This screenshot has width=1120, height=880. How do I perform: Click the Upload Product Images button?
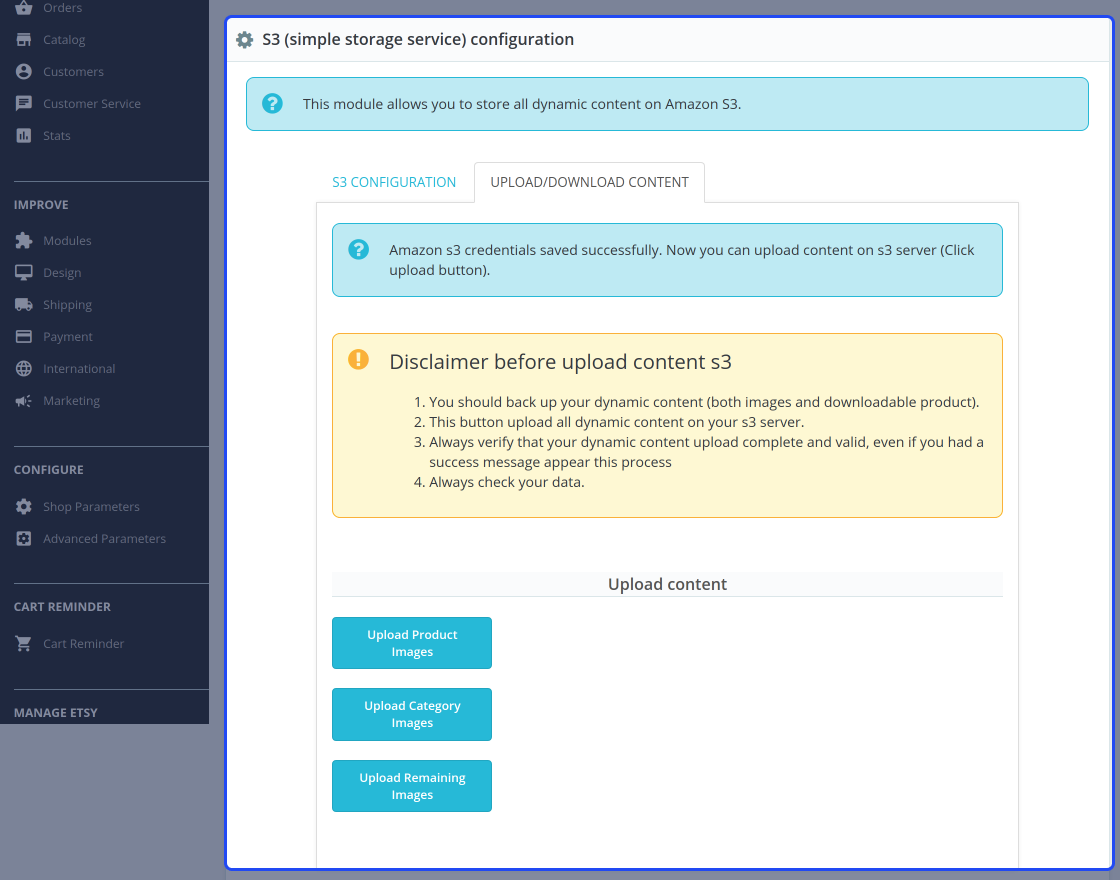tap(412, 643)
